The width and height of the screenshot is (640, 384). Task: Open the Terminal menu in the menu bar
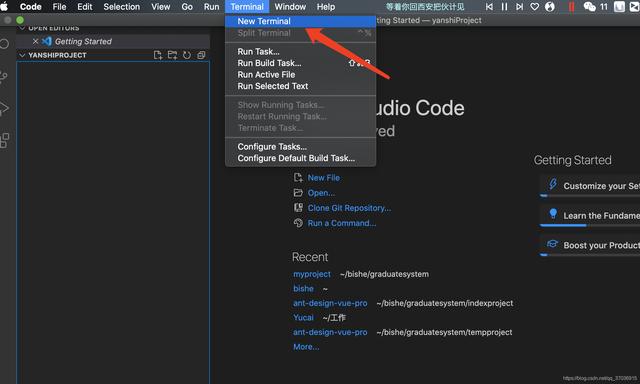(x=247, y=7)
